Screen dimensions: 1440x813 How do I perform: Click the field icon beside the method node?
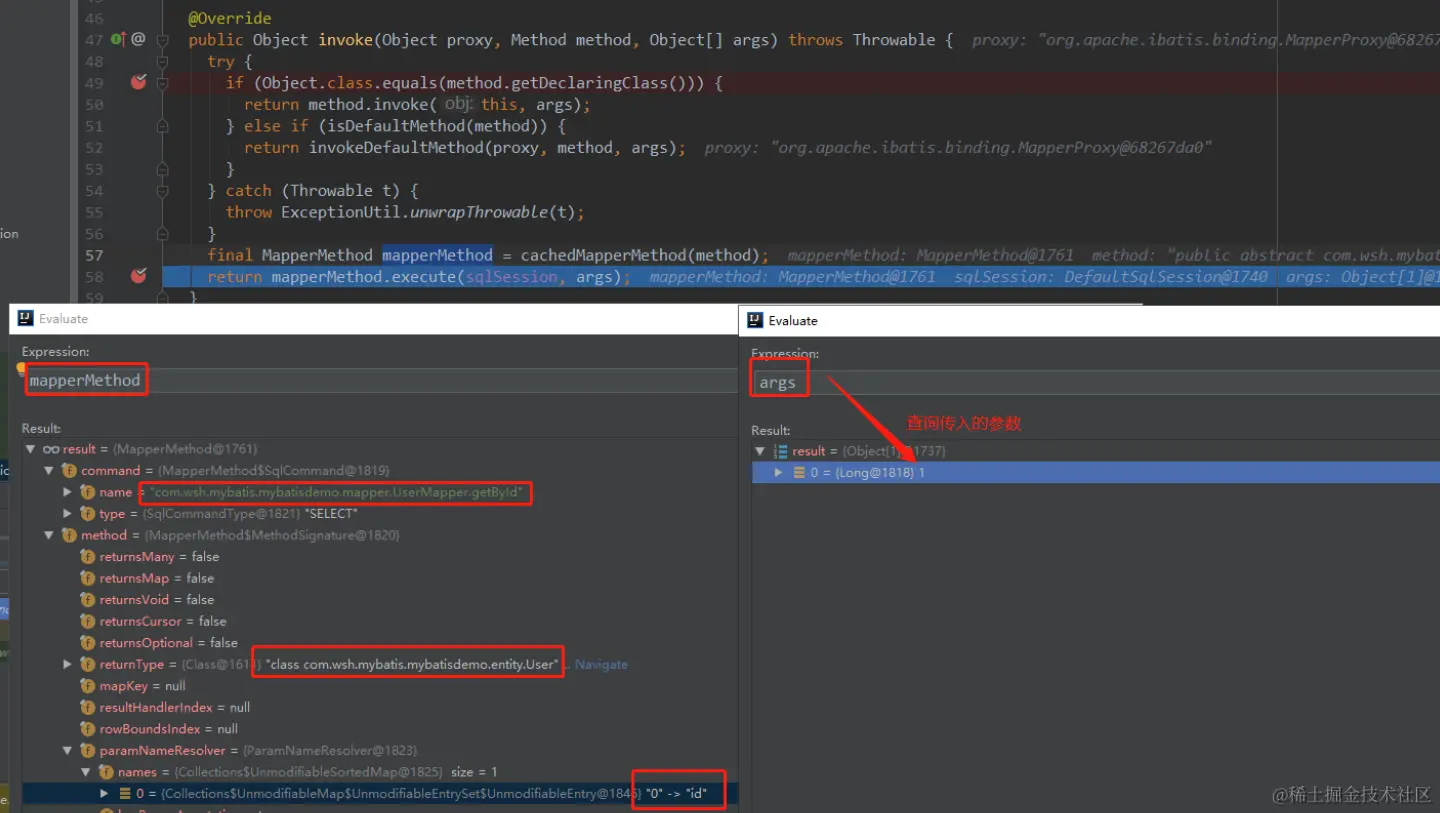[69, 535]
